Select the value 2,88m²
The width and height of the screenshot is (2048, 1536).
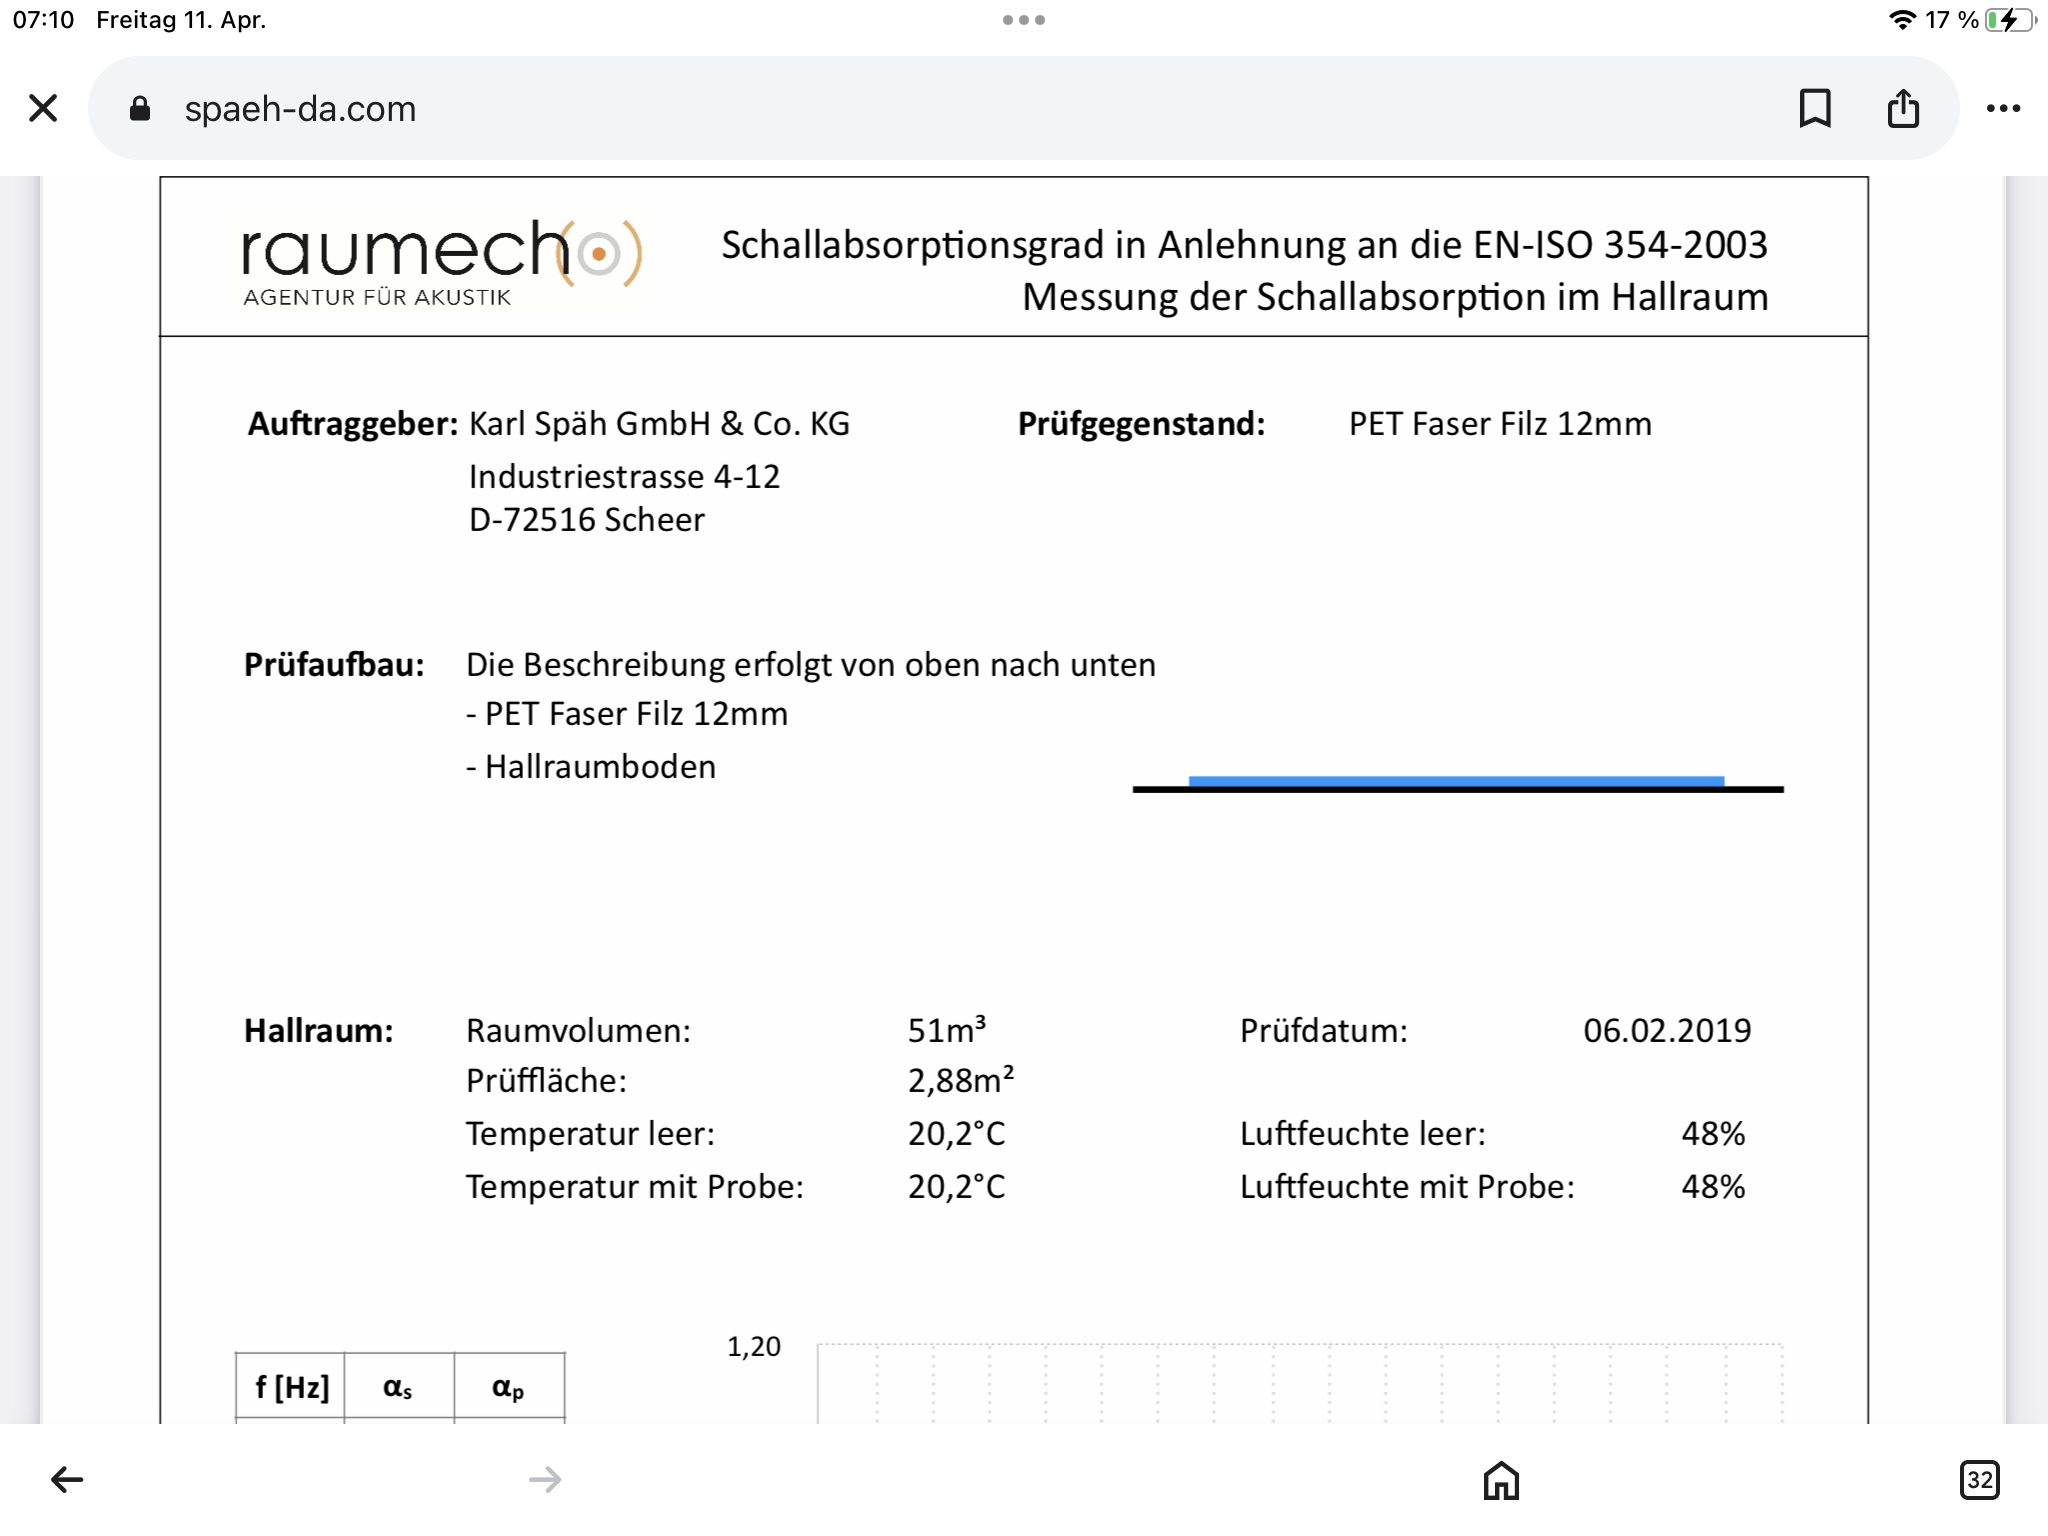click(961, 1080)
